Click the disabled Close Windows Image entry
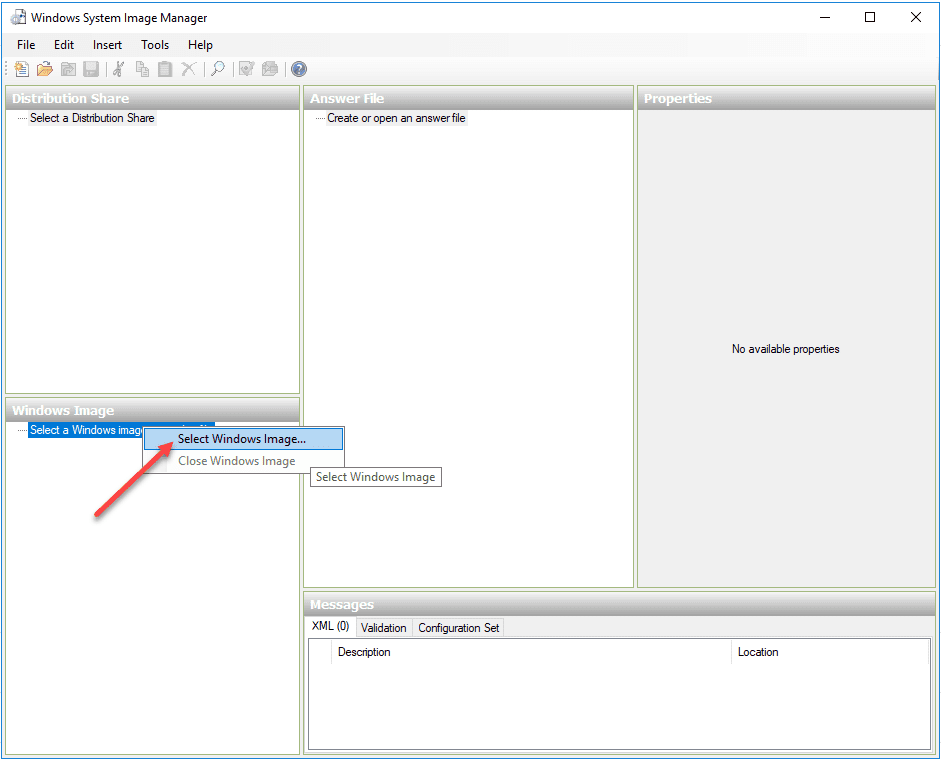This screenshot has width=941, height=761. pyautogui.click(x=243, y=461)
